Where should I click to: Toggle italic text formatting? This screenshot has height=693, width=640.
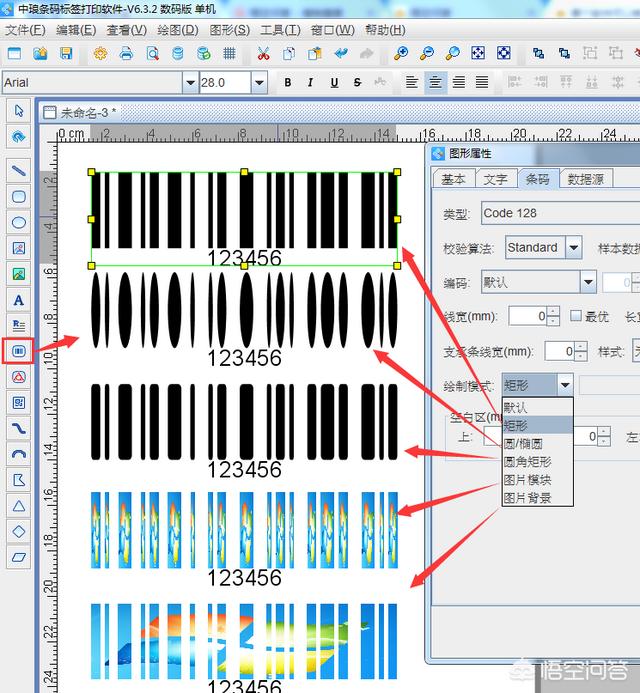(311, 82)
